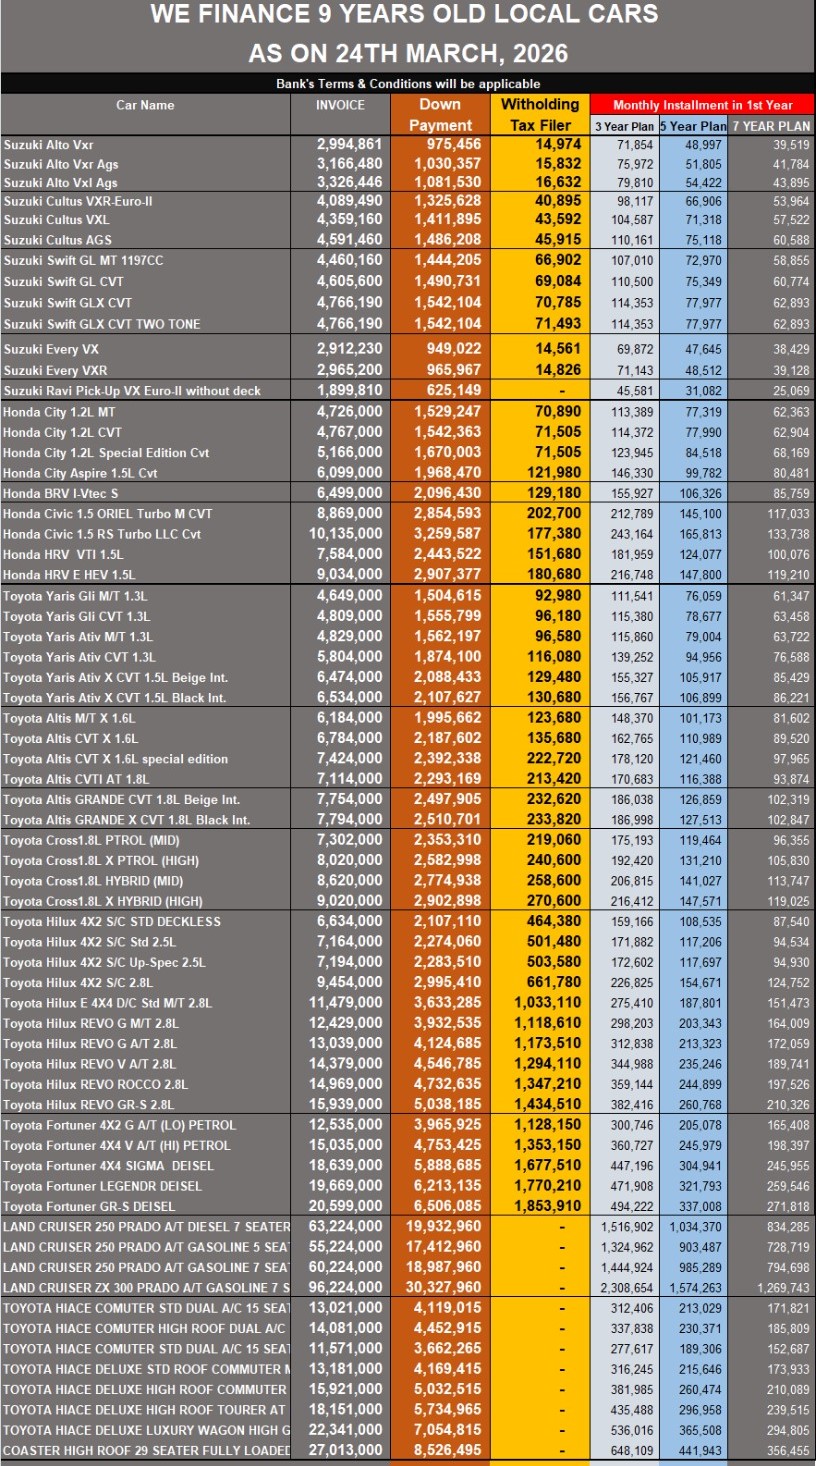Click the Toyota Hilux REVO ROCCO 2.8L cell

96,1084
